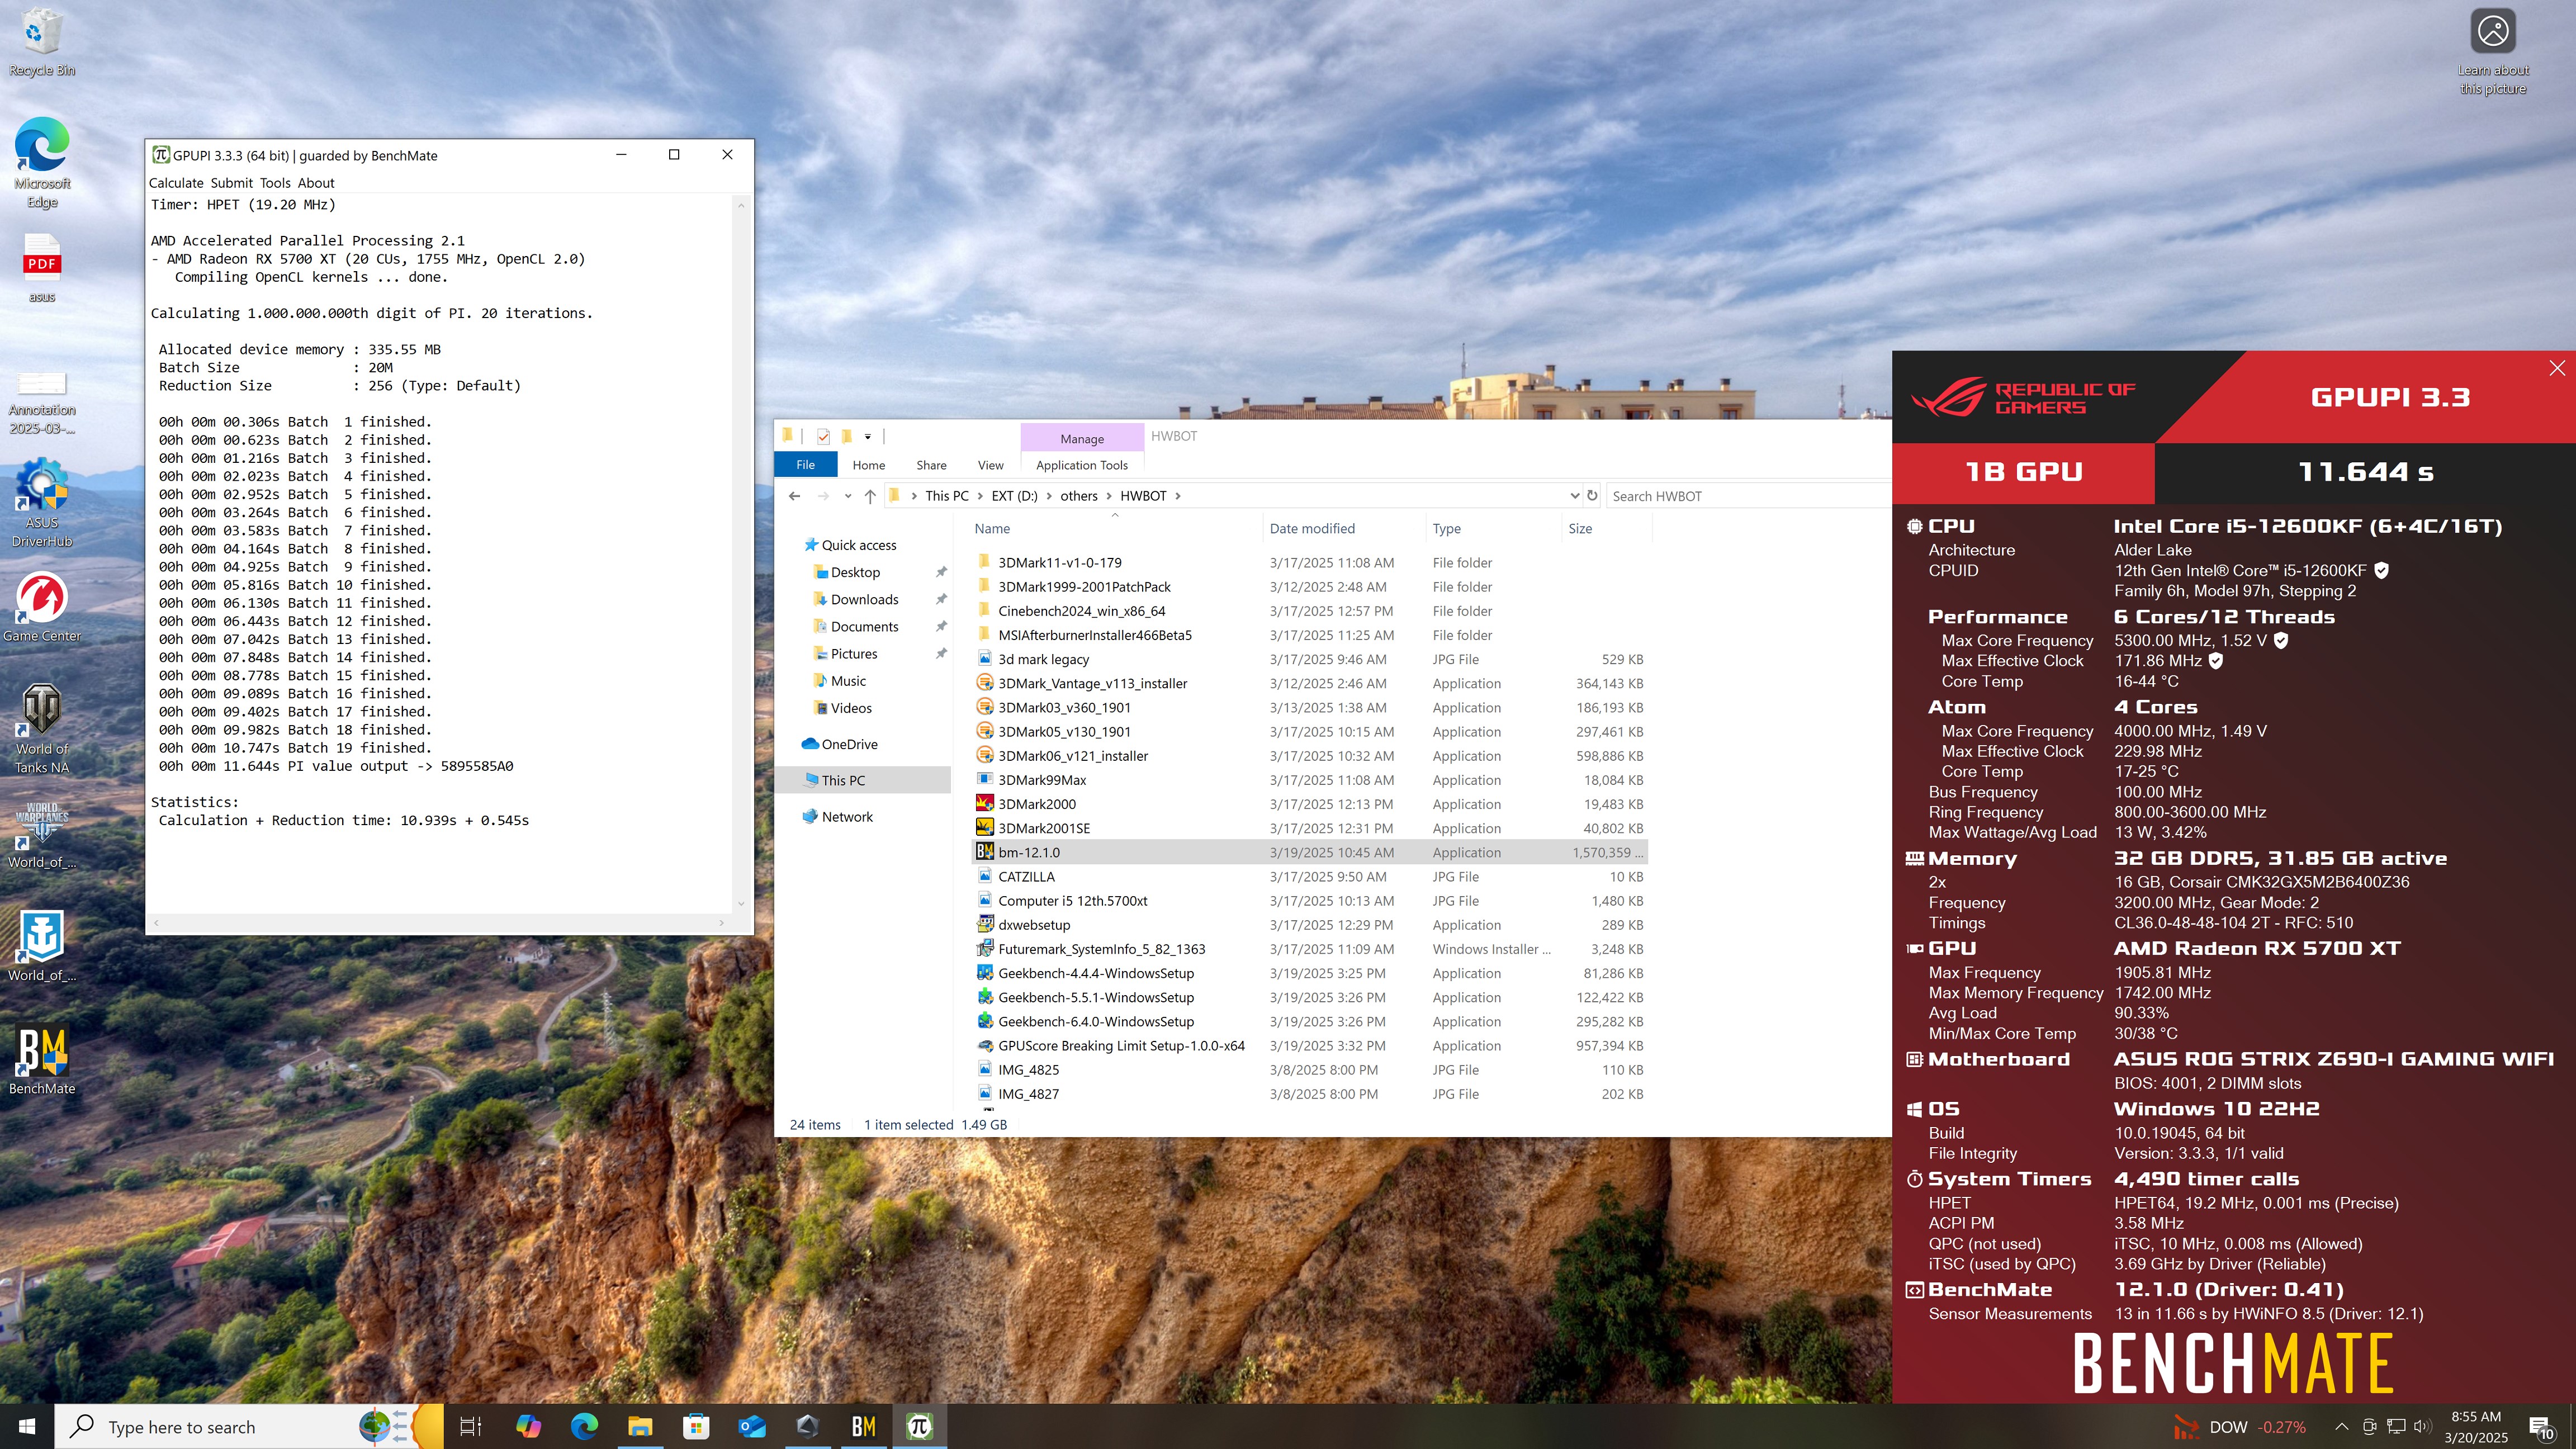Open GPUPI Submit menu
The width and height of the screenshot is (2576, 1449).
coord(231,183)
